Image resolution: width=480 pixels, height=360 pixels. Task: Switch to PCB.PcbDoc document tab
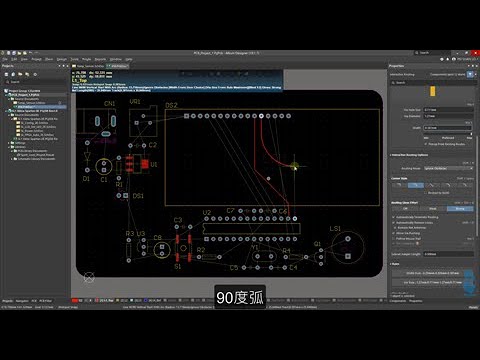pyautogui.click(x=117, y=66)
